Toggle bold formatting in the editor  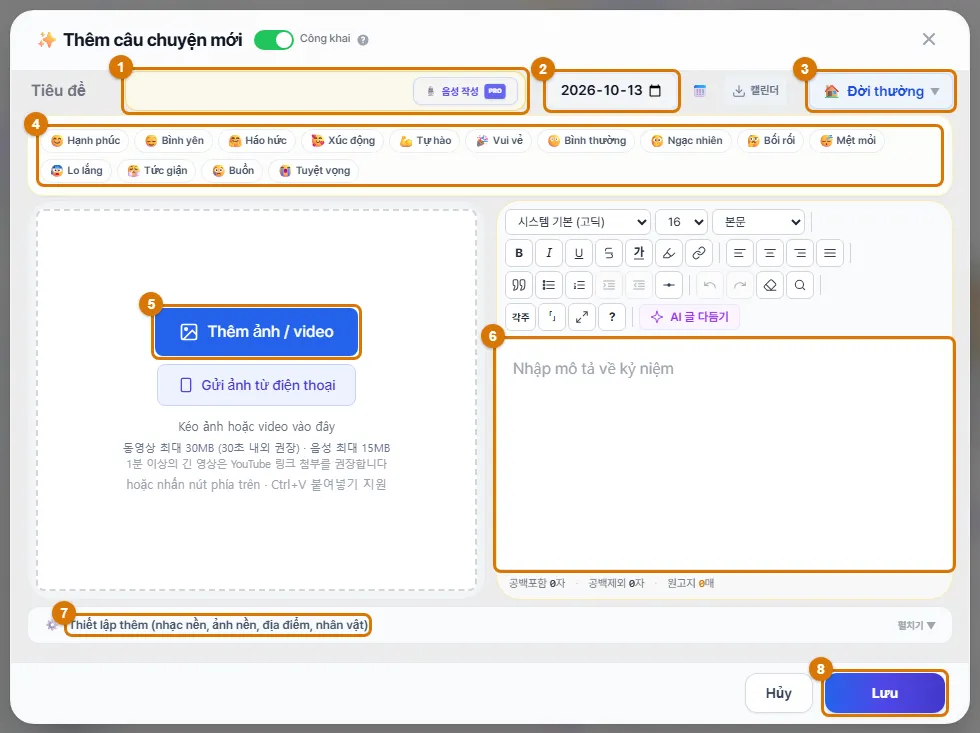click(519, 253)
